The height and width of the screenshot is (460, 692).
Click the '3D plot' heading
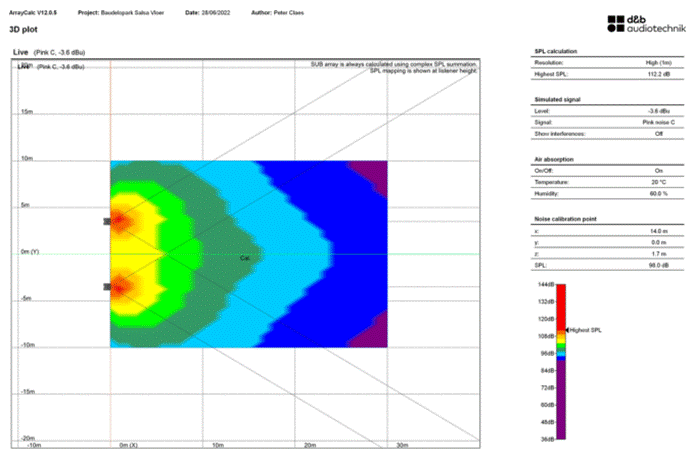(x=23, y=30)
